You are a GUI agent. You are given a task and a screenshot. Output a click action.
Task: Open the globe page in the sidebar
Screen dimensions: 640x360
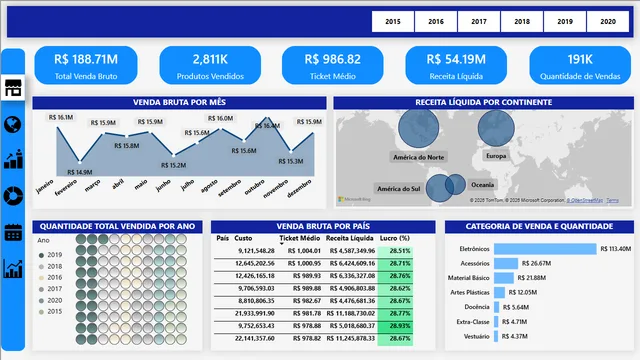tap(13, 124)
